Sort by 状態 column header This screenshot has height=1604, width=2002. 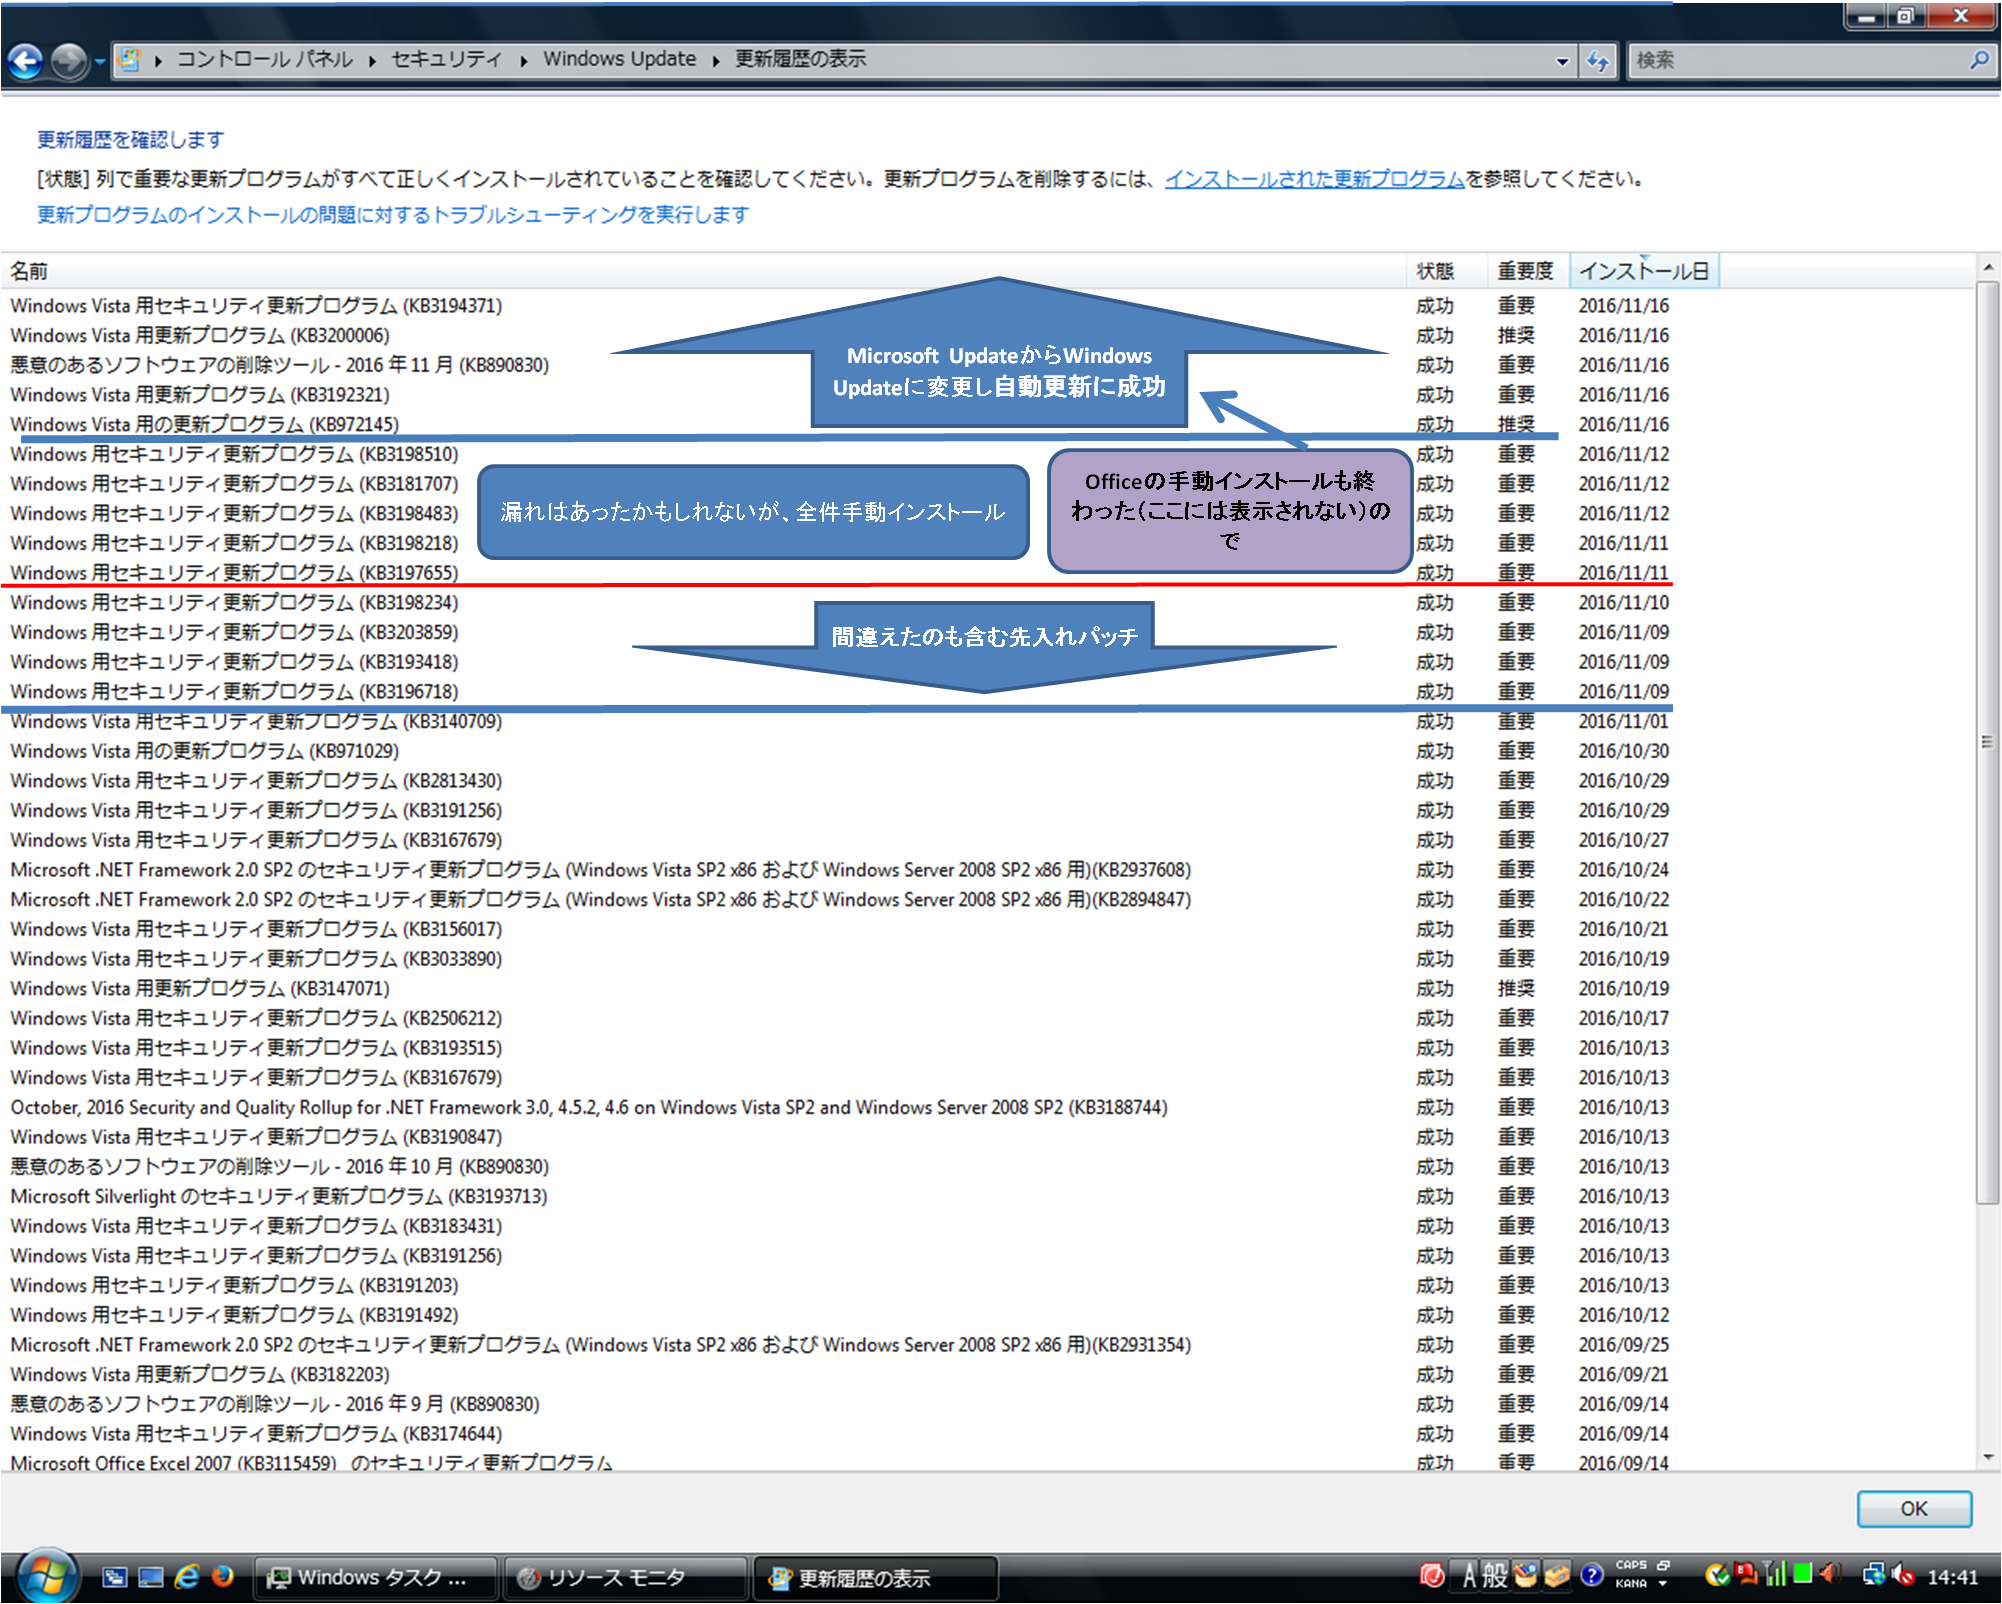(x=1447, y=271)
